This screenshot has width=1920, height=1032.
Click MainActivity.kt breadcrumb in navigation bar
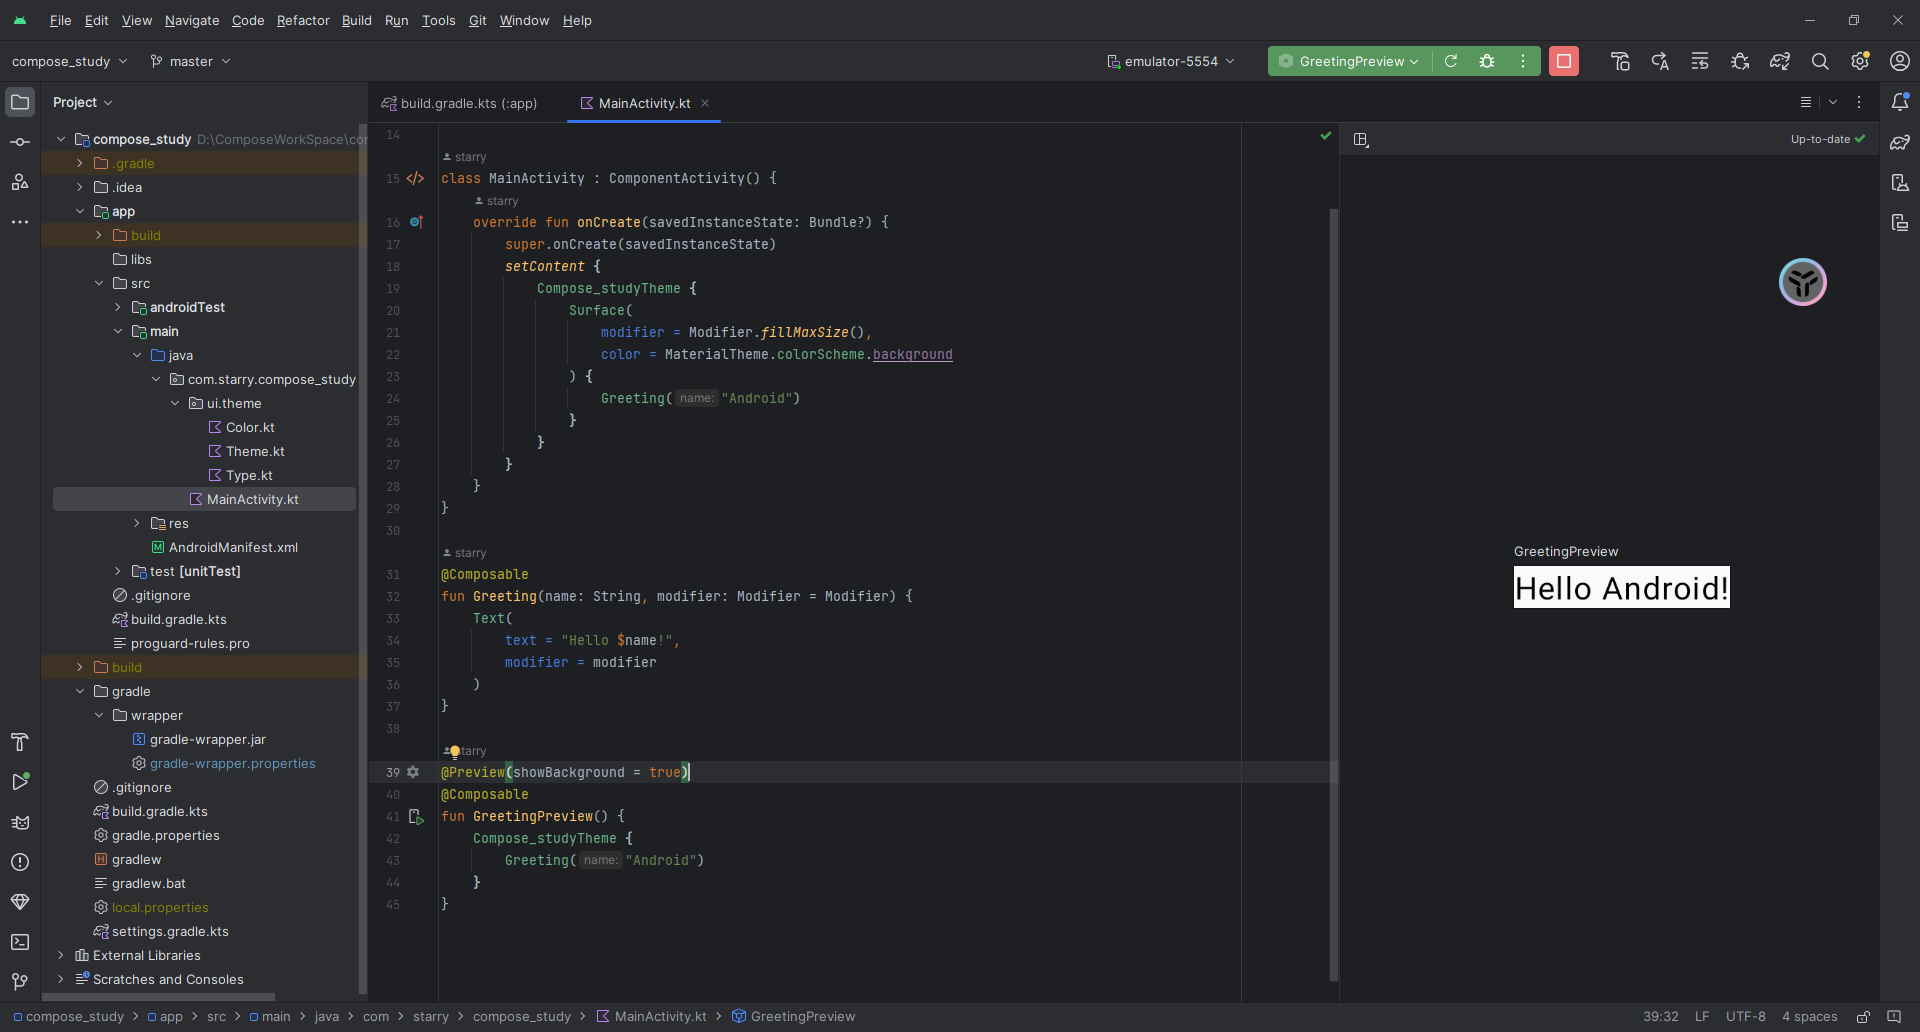tap(652, 1016)
